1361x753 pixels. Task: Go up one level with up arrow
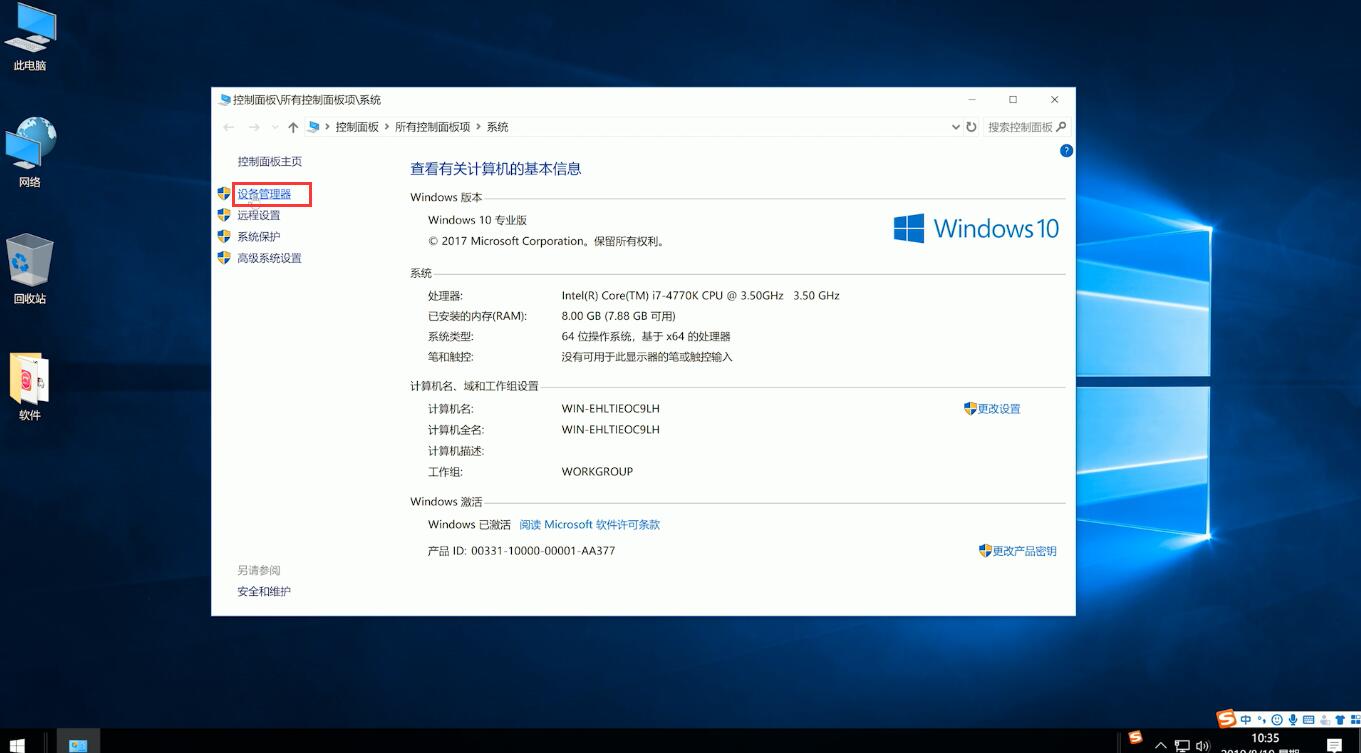pyautogui.click(x=293, y=127)
